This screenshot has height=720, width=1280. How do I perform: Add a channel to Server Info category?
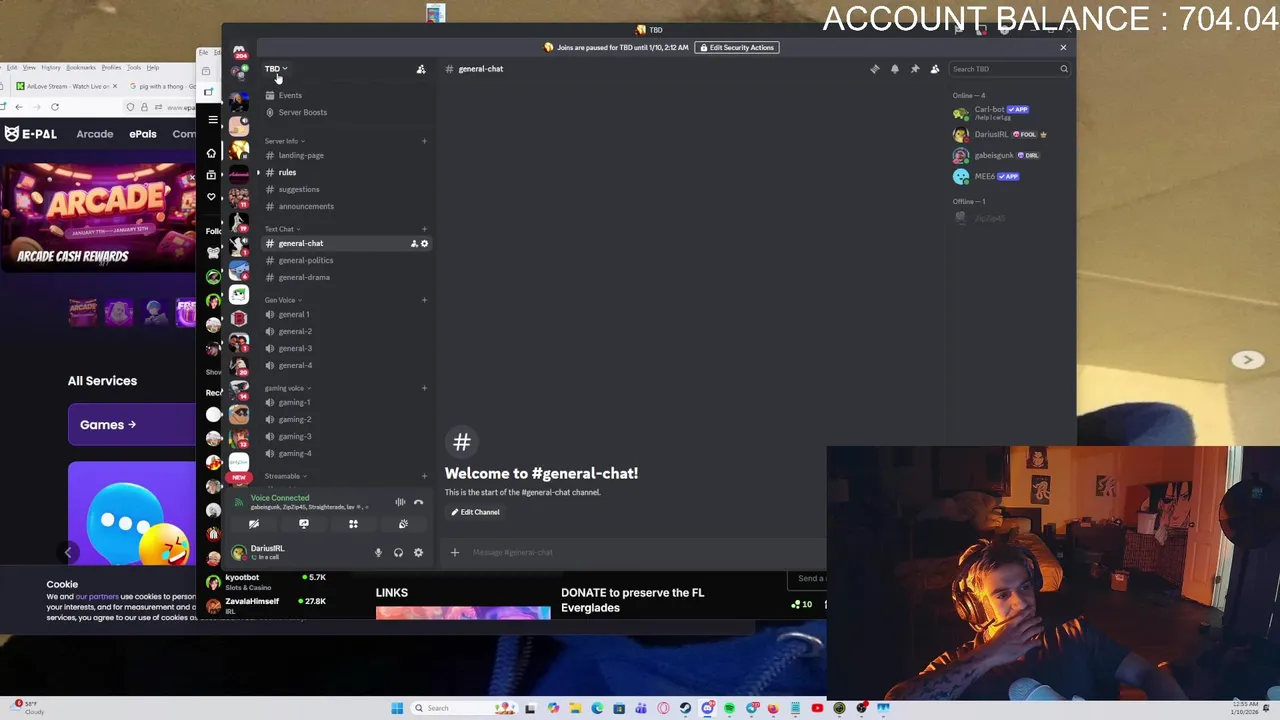(x=424, y=141)
